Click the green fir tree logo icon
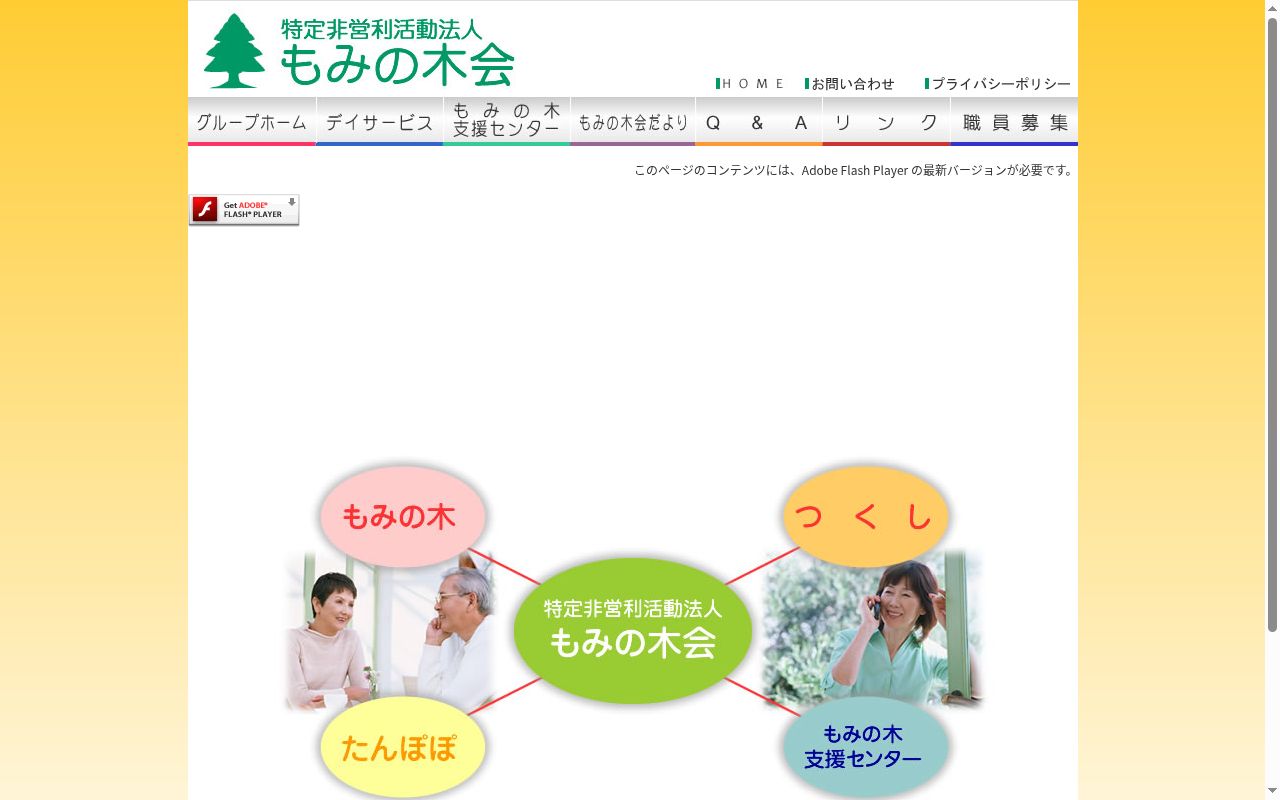 (235, 51)
